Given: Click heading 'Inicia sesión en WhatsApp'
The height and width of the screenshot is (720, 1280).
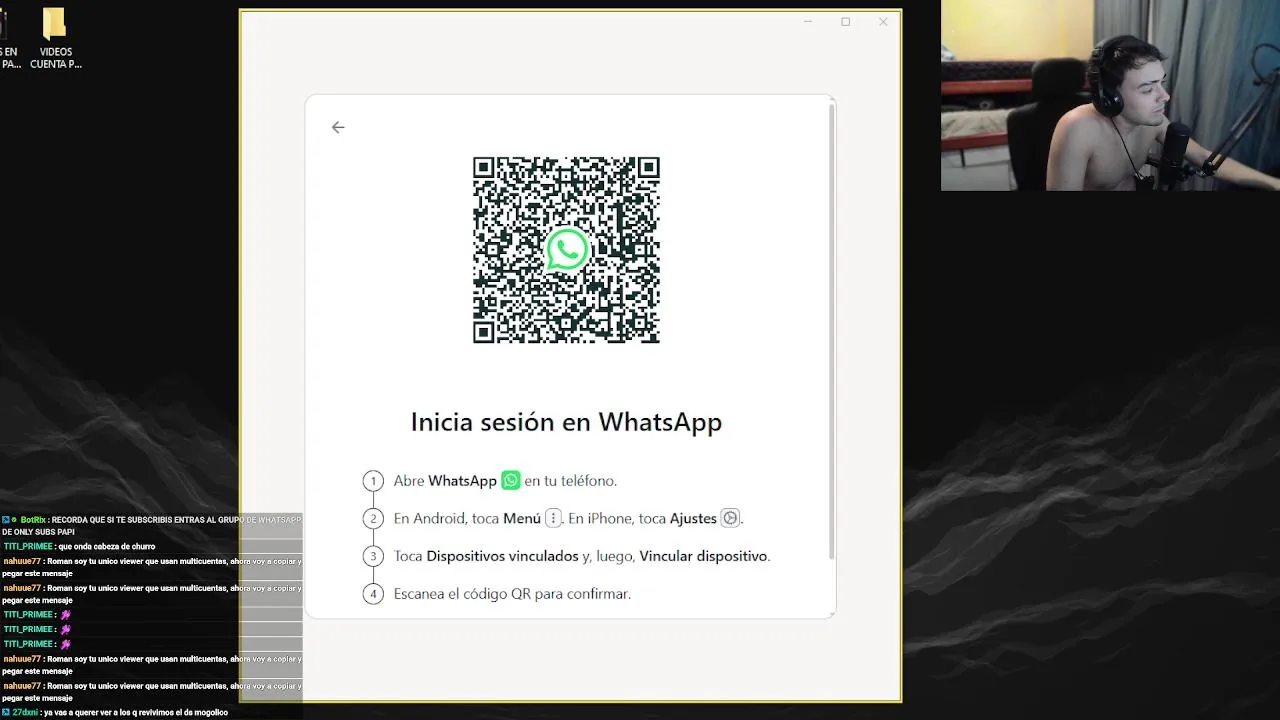Looking at the screenshot, I should pyautogui.click(x=566, y=422).
